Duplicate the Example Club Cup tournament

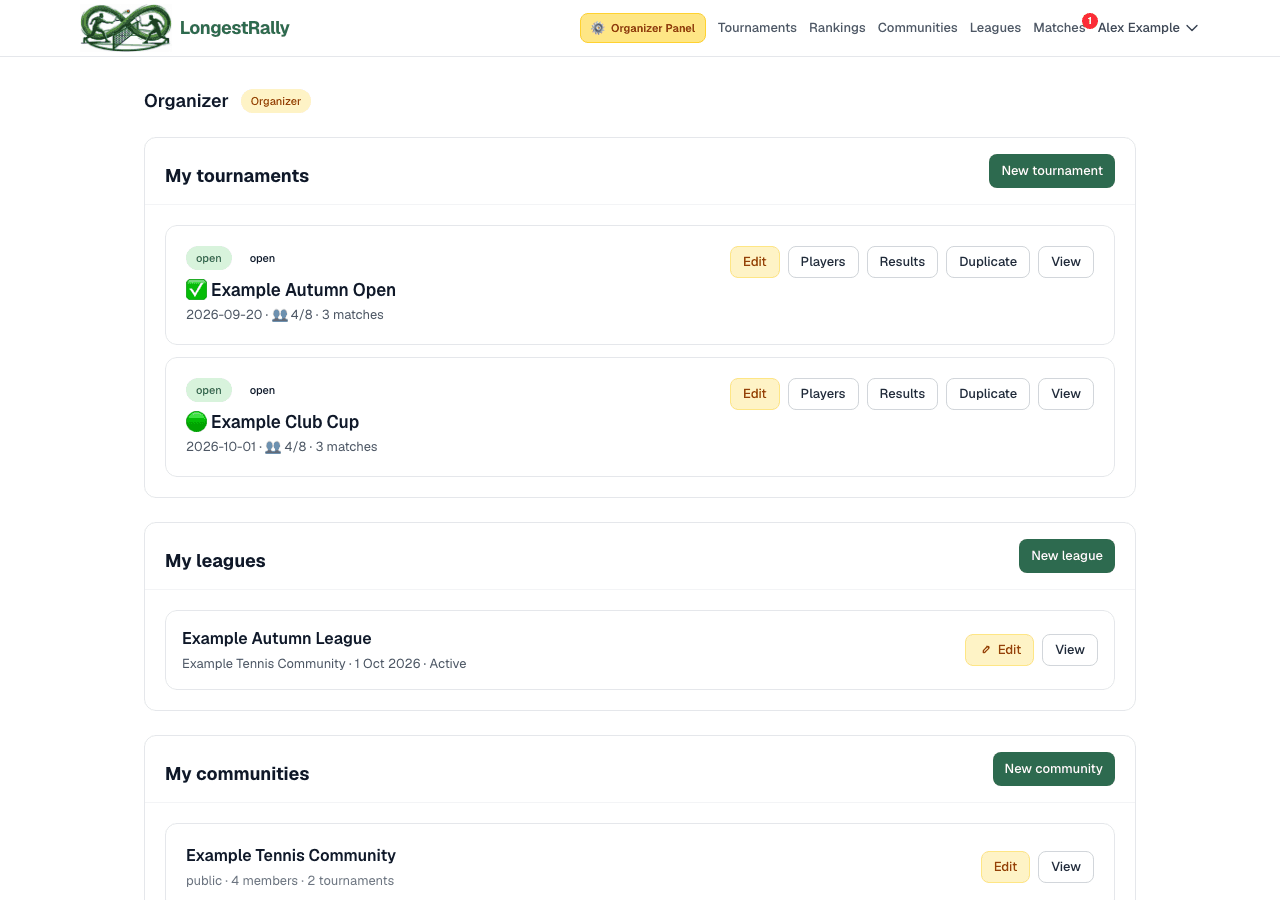988,394
